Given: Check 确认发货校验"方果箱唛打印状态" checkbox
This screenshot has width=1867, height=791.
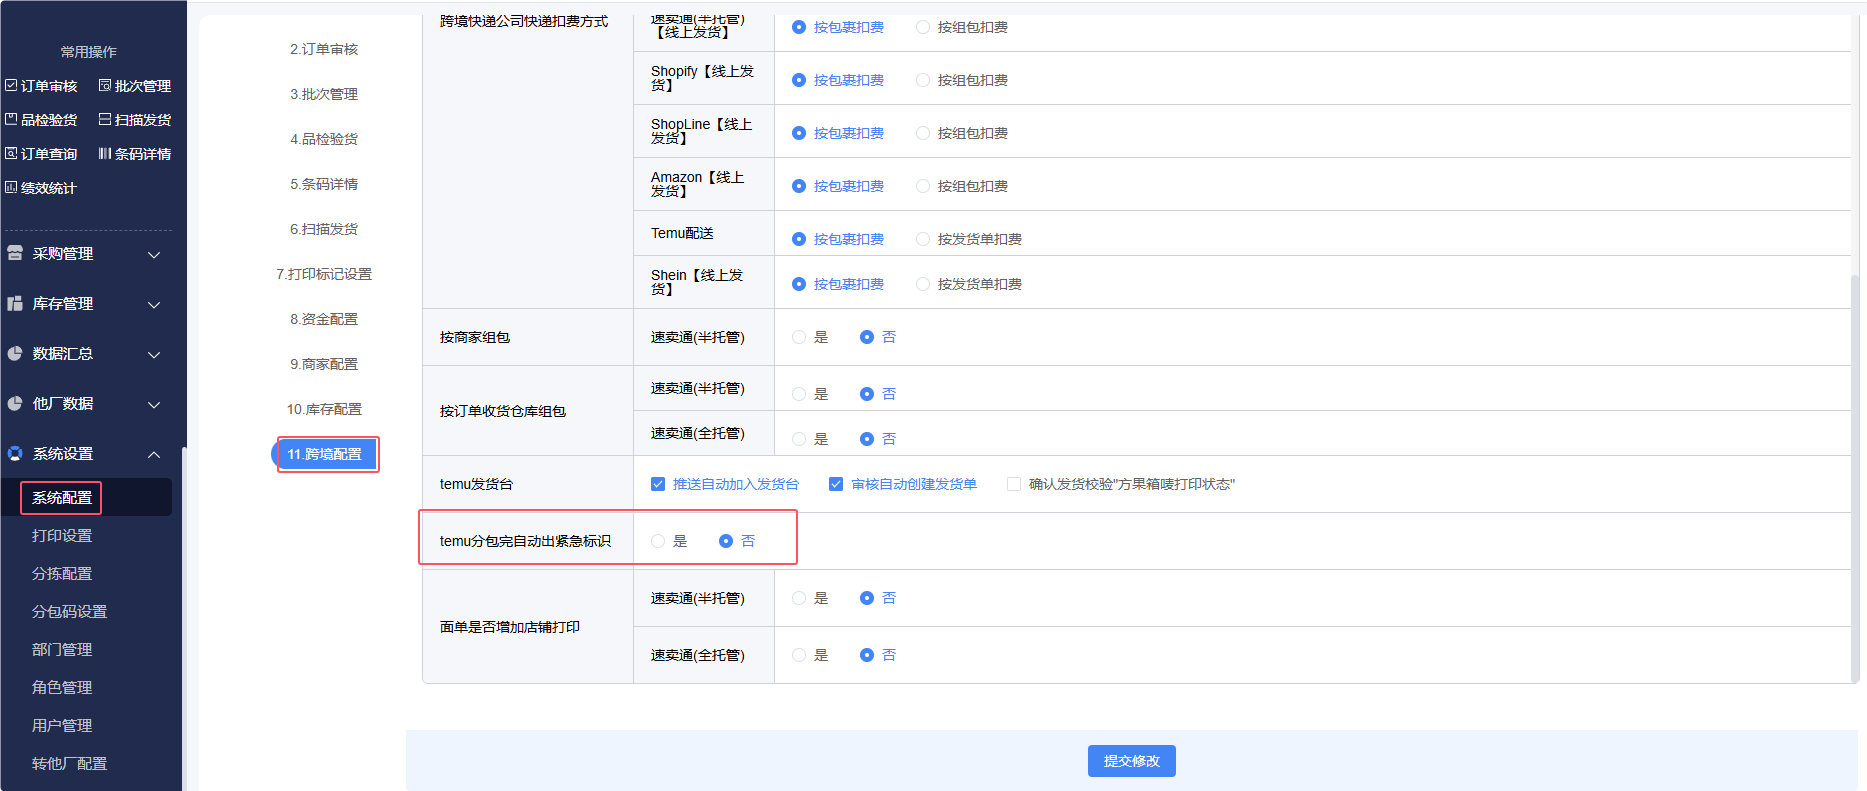Looking at the screenshot, I should pos(1014,484).
